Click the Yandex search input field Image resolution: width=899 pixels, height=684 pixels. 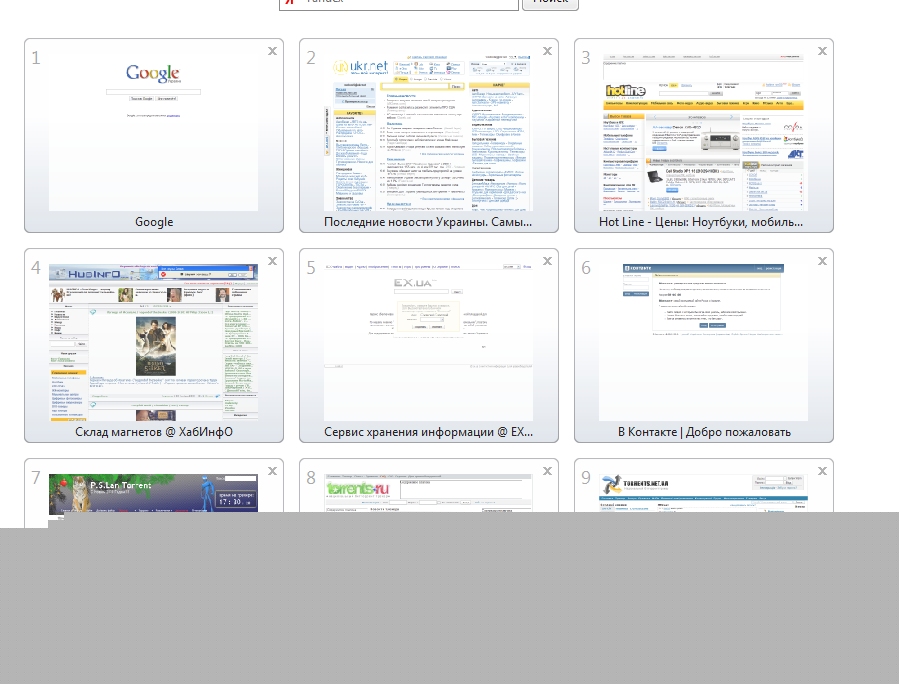[x=399, y=3]
